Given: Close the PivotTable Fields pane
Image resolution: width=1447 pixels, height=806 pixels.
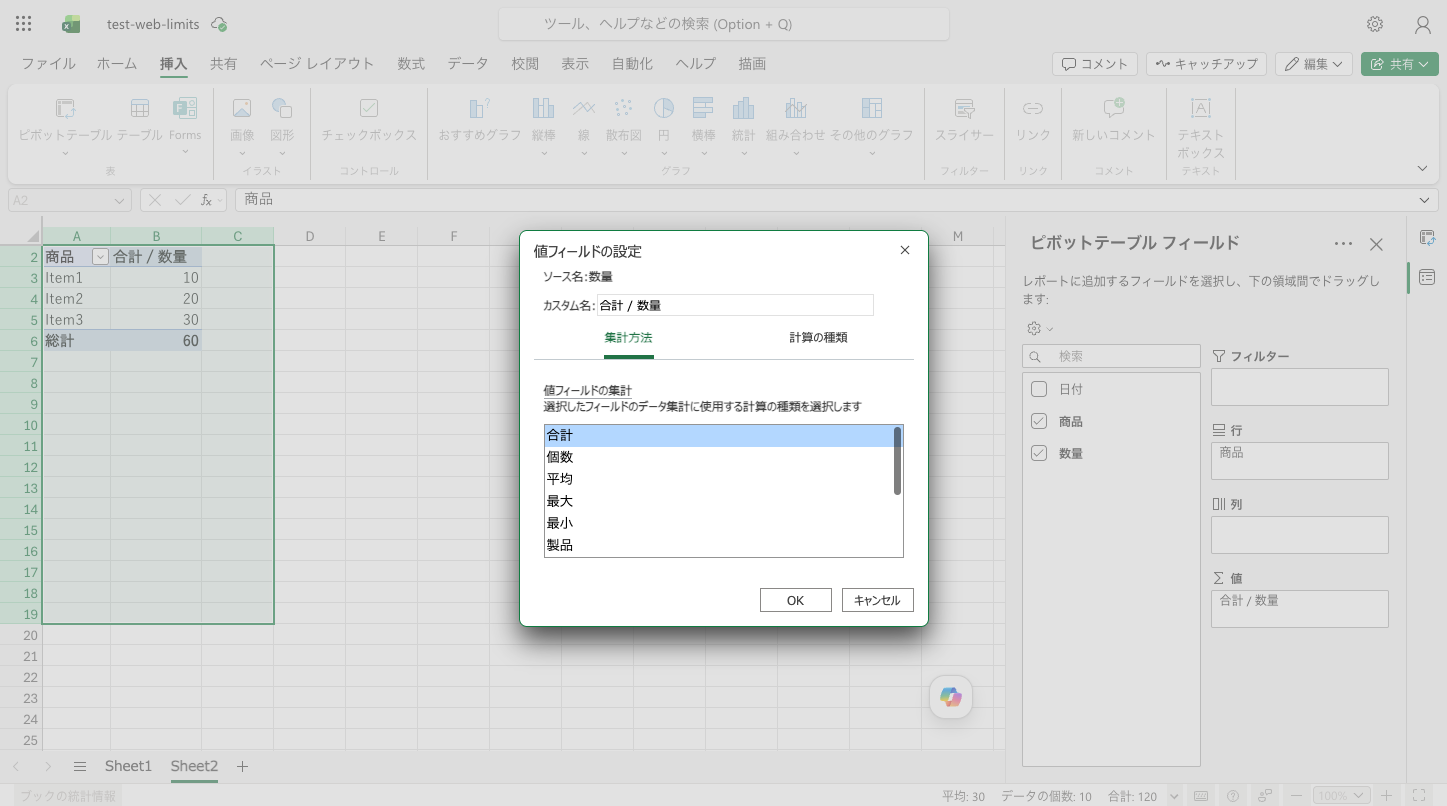Looking at the screenshot, I should tap(1376, 244).
